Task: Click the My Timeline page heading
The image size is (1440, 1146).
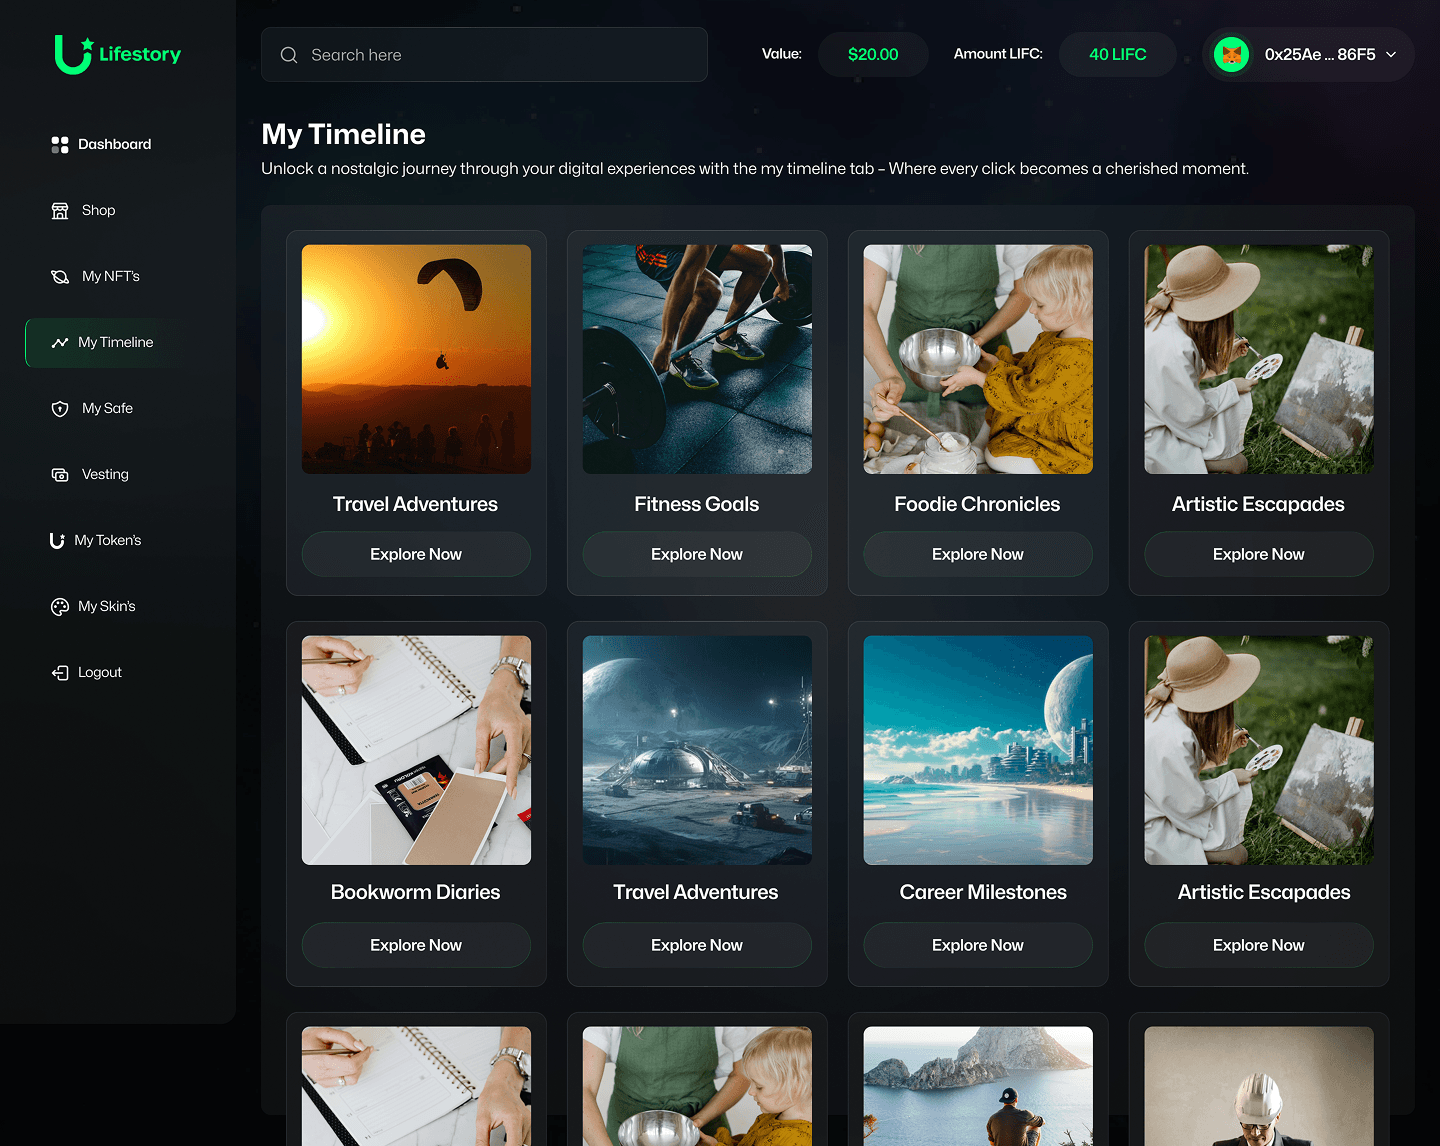Action: [x=343, y=134]
